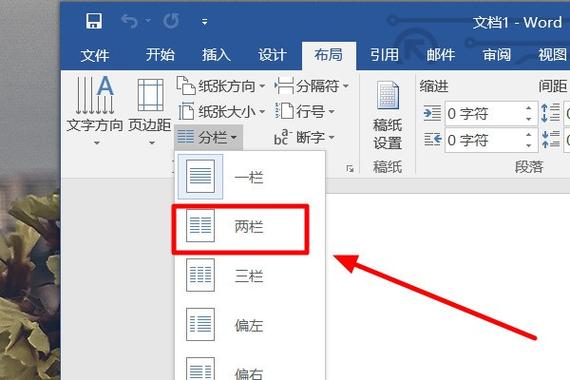This screenshot has width=570, height=380.
Task: Customize the Quick Access Toolbar
Action: pyautogui.click(x=205, y=22)
